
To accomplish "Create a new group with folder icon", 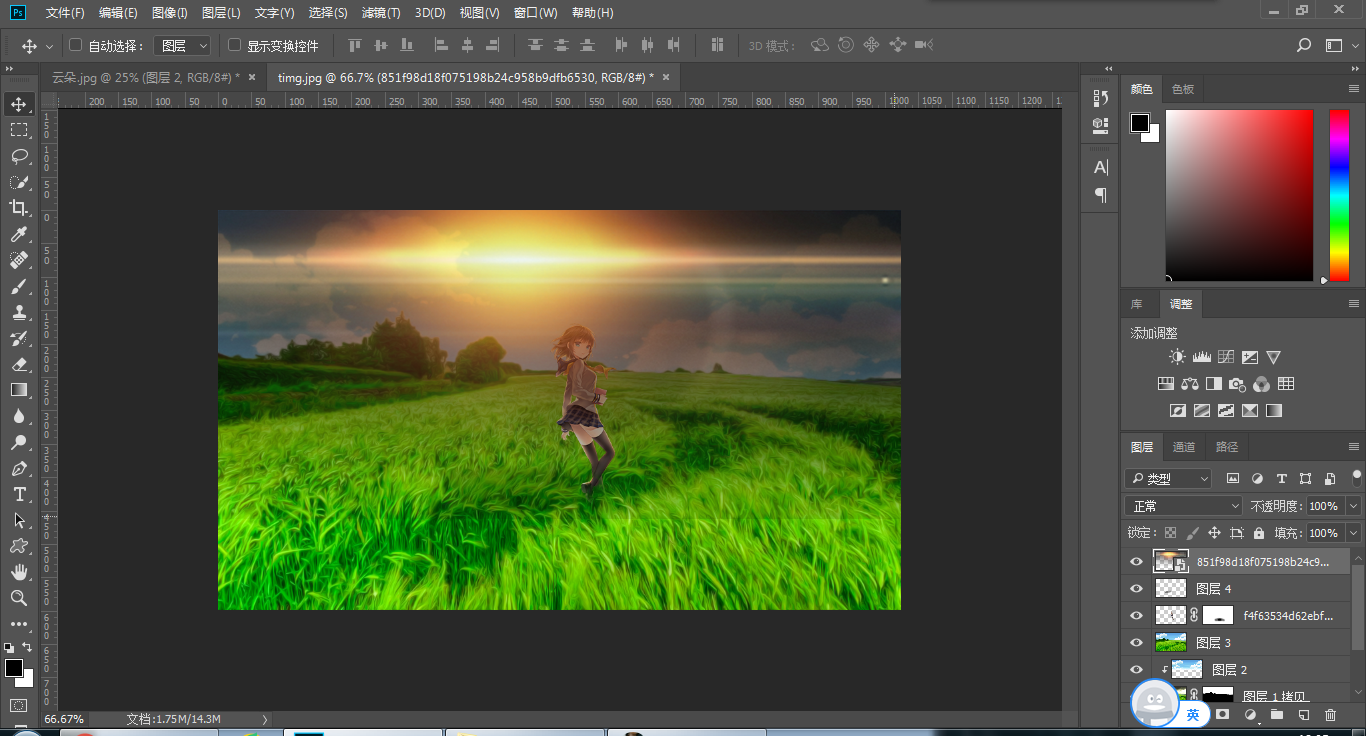I will 1277,715.
